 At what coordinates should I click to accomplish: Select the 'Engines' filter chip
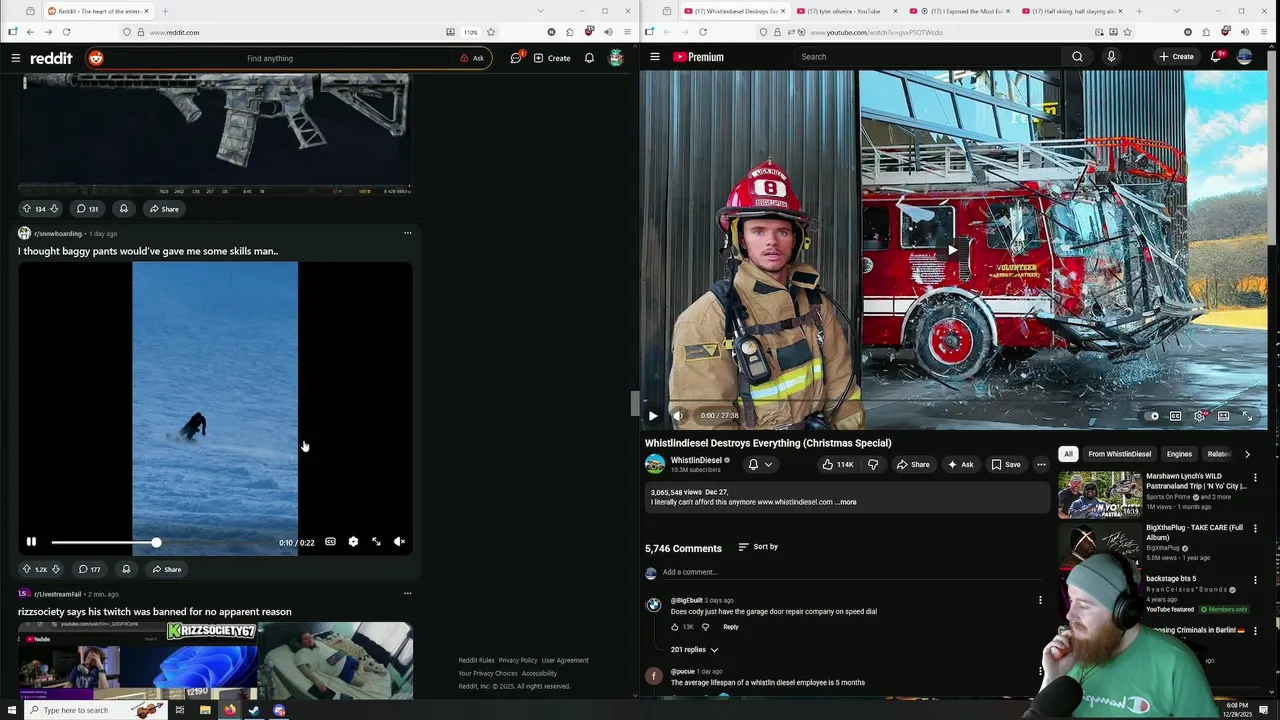pyautogui.click(x=1179, y=454)
